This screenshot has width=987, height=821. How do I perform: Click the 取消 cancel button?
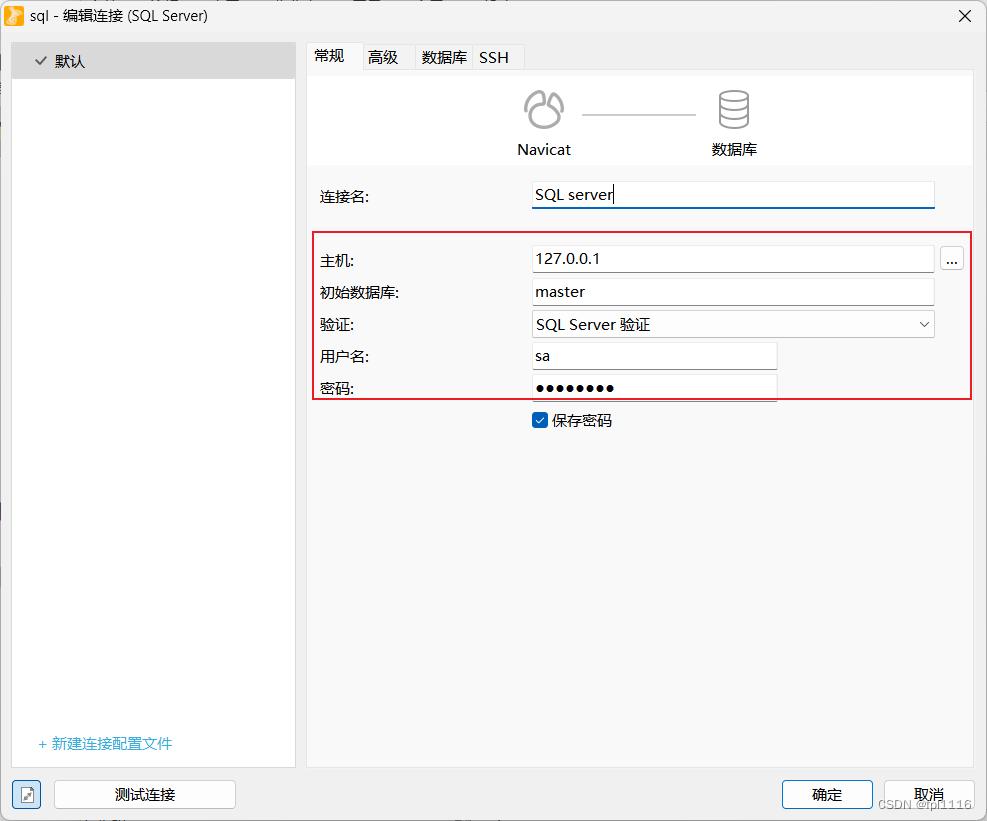[929, 795]
